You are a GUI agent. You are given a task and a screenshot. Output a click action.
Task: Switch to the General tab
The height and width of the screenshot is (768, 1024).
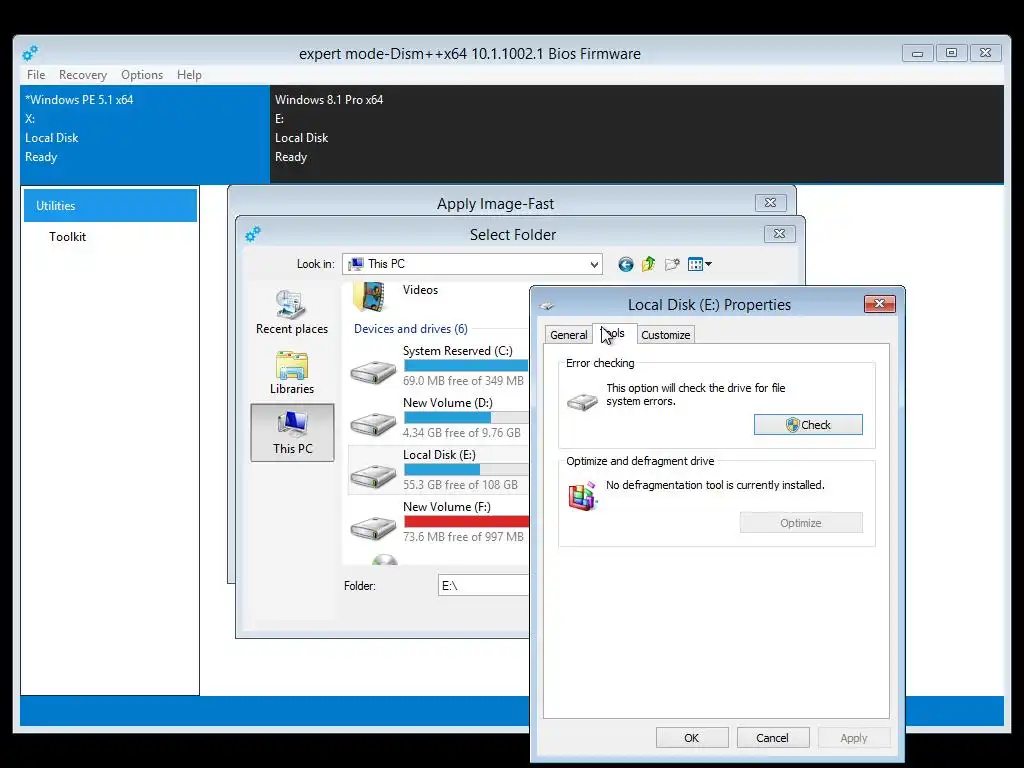tap(569, 334)
